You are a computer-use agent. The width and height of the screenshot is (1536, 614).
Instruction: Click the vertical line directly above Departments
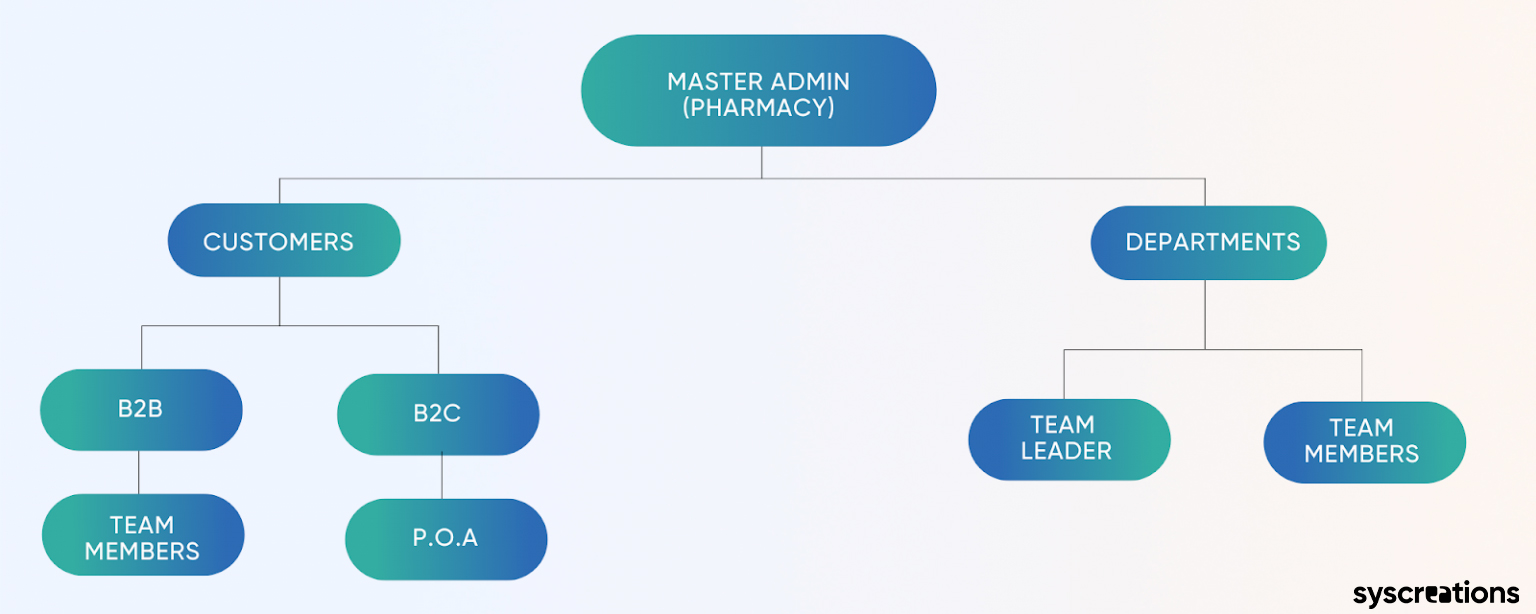pyautogui.click(x=1205, y=192)
